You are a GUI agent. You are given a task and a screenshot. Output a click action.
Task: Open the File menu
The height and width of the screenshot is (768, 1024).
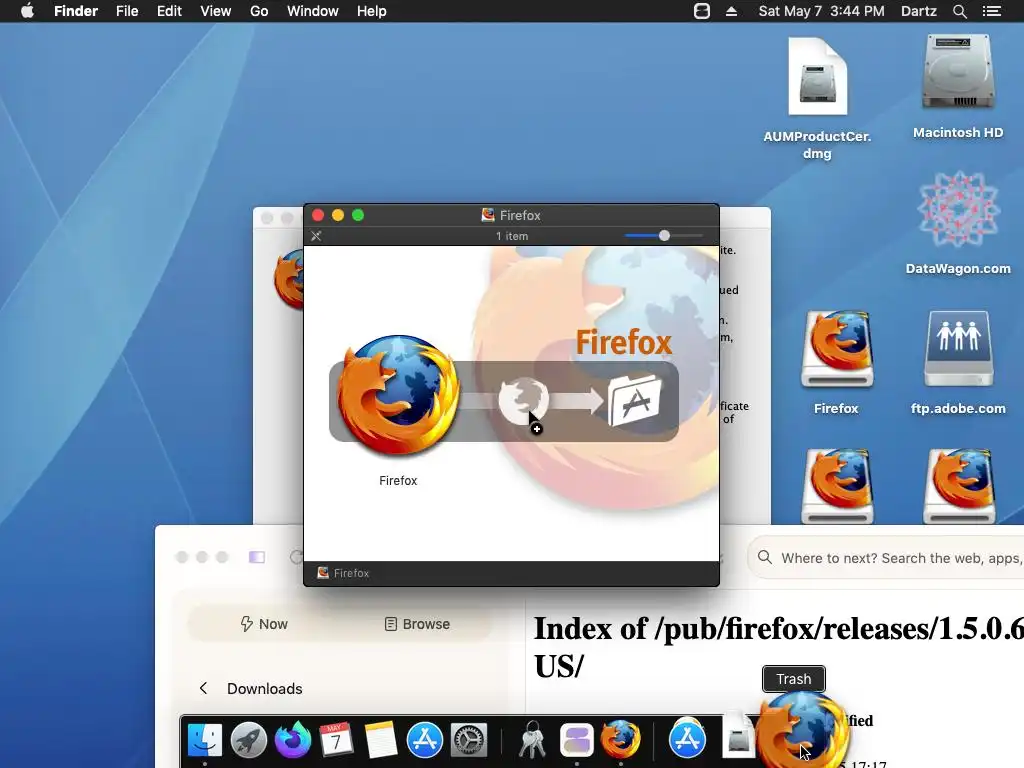(x=127, y=11)
